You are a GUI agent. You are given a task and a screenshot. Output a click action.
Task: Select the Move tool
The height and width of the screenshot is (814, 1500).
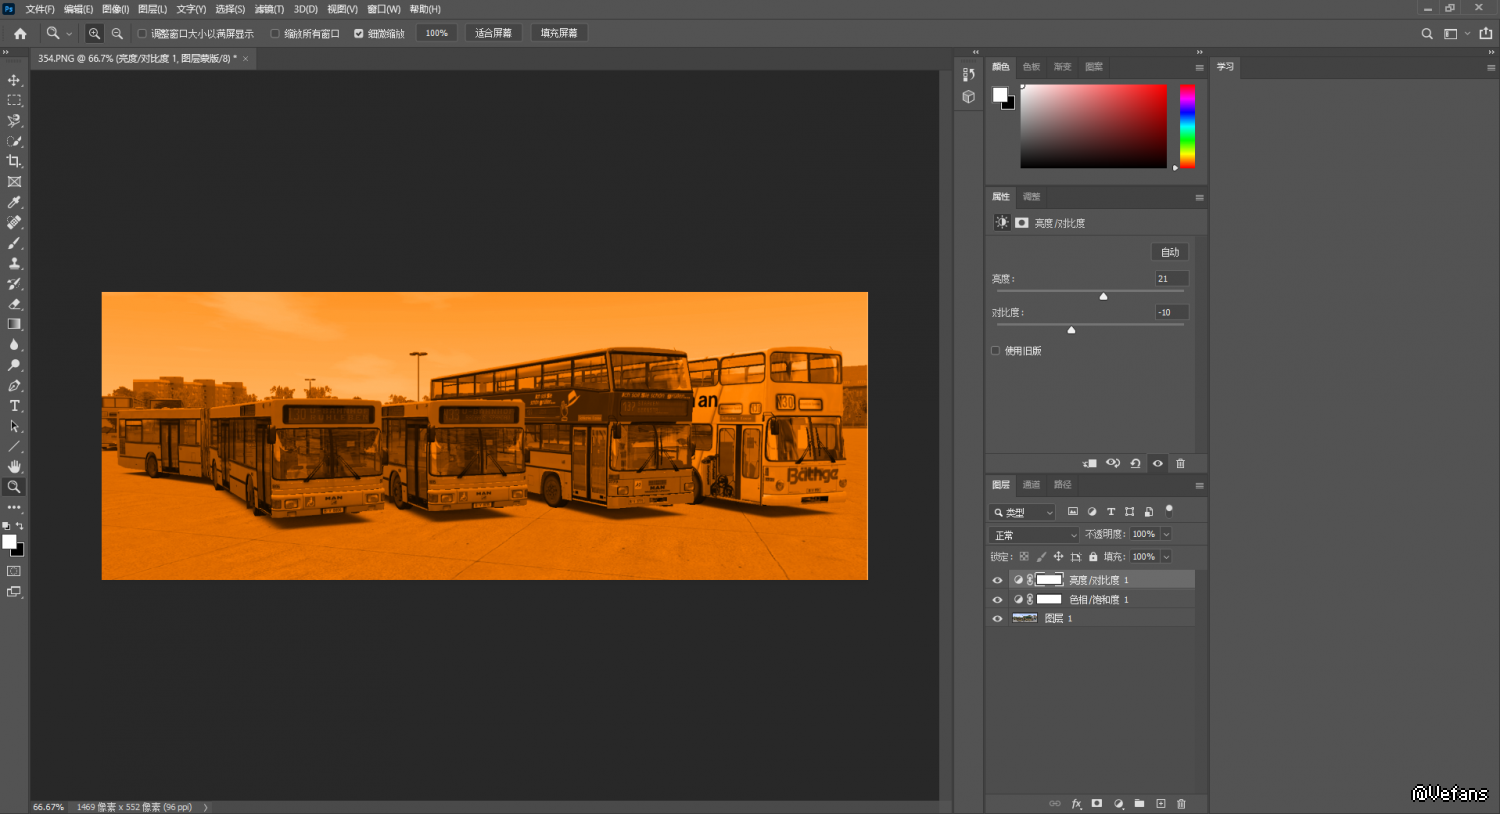point(14,80)
